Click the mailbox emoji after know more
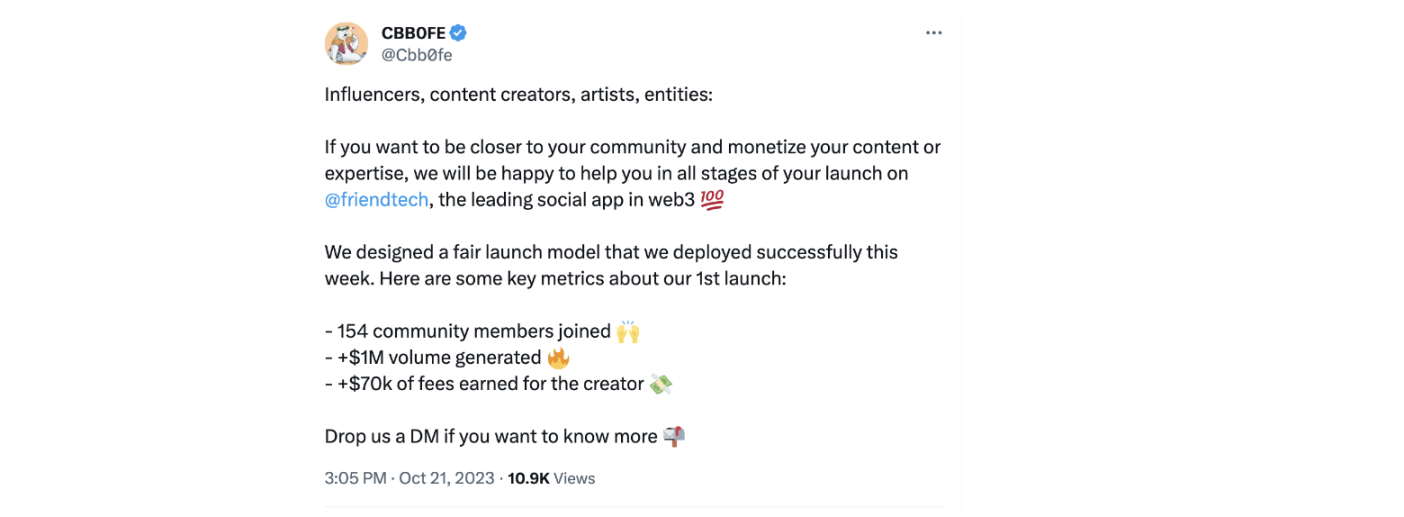This screenshot has width=1404, height=517. [x=674, y=436]
